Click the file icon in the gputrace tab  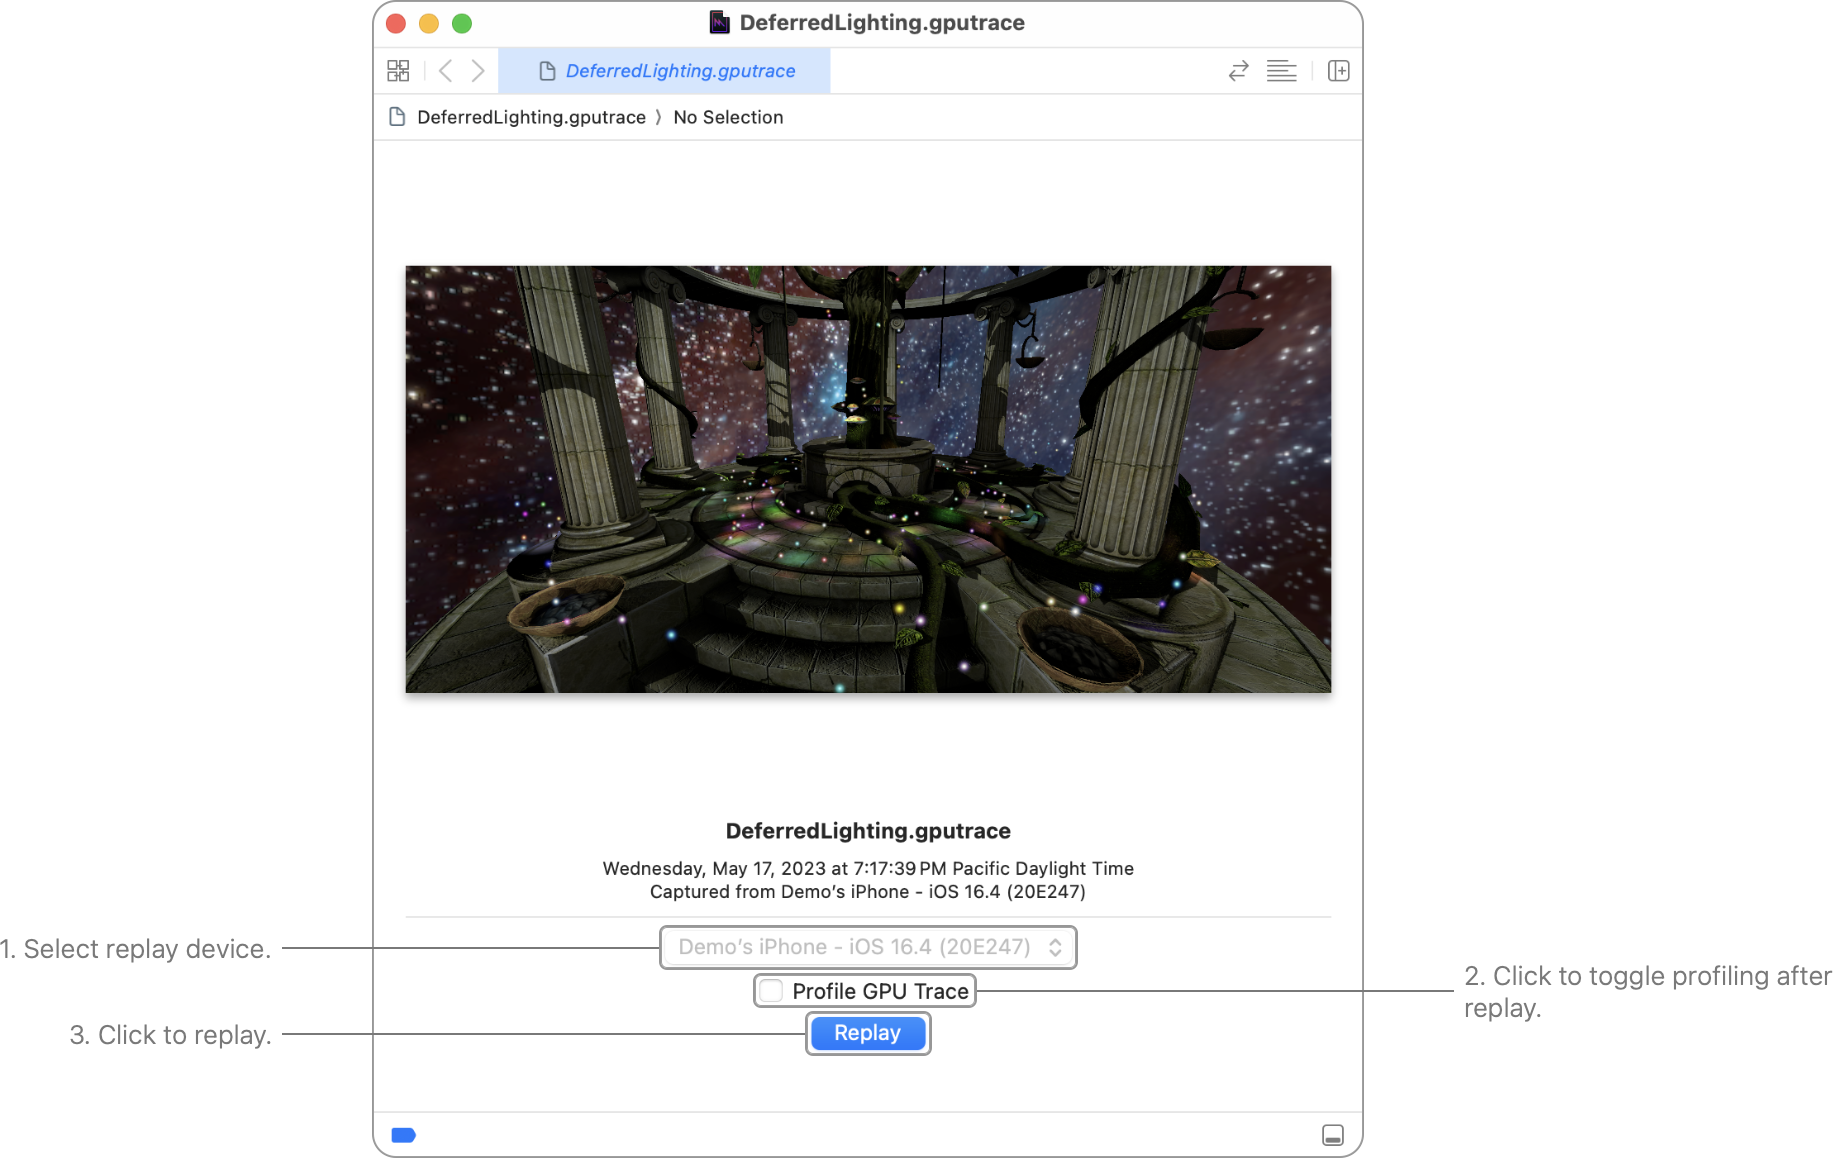pyautogui.click(x=547, y=70)
